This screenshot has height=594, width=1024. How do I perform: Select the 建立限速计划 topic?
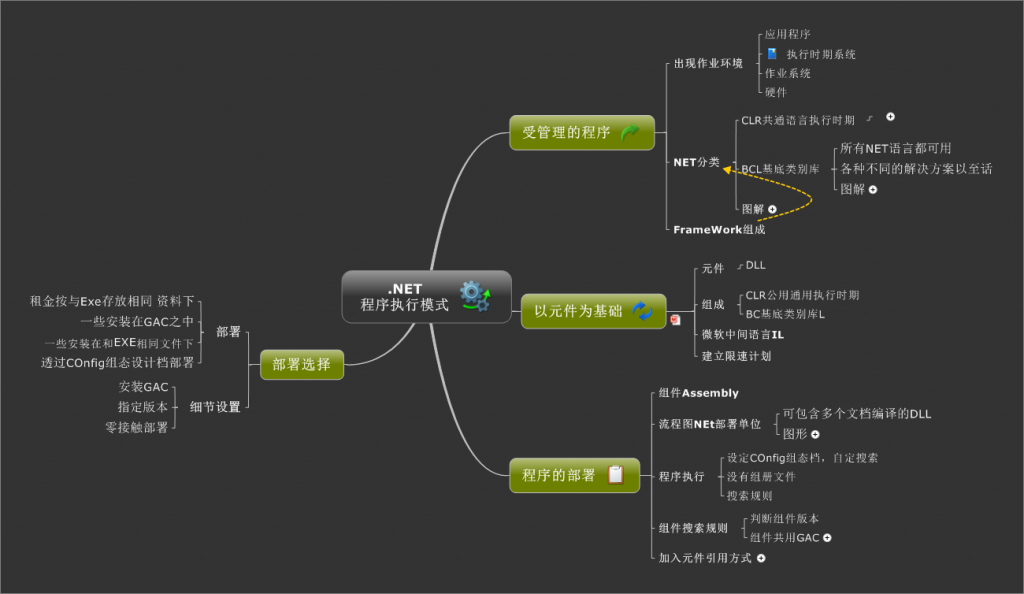point(735,353)
